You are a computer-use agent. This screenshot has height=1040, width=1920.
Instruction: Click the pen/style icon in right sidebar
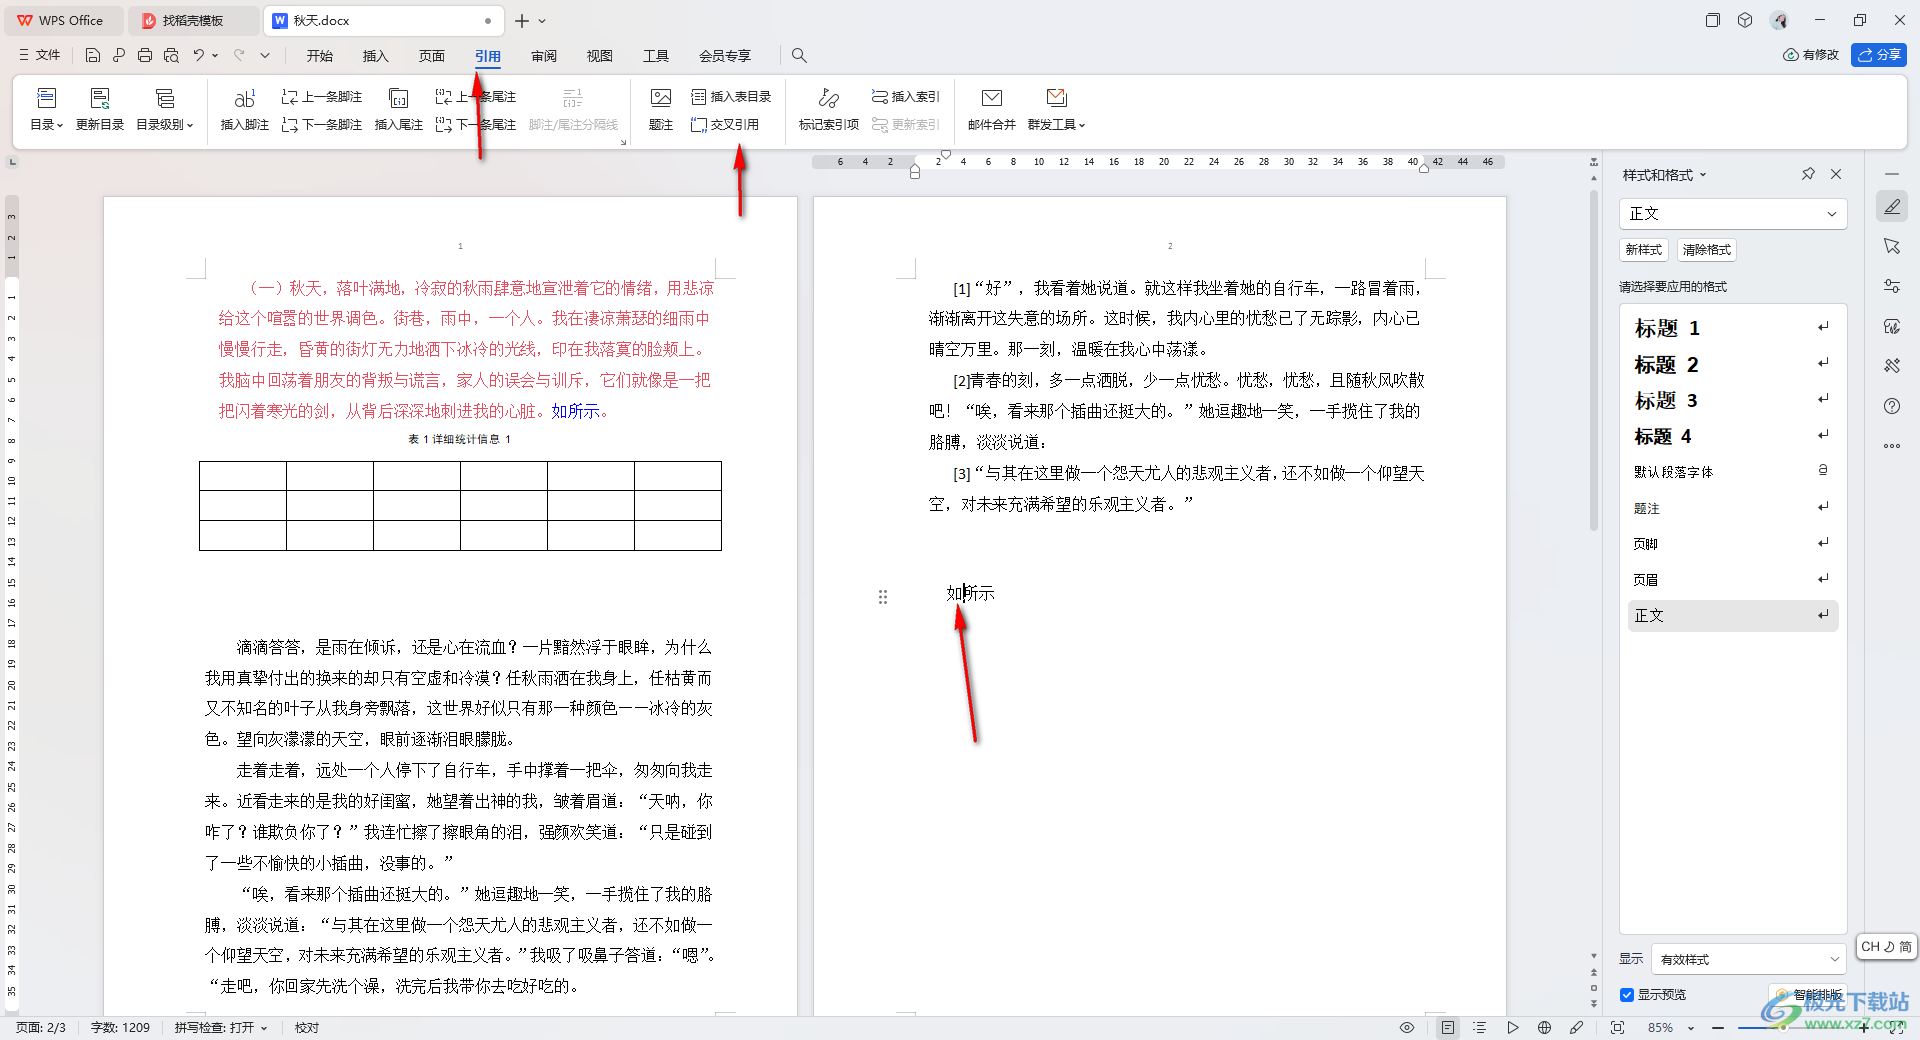(1892, 207)
